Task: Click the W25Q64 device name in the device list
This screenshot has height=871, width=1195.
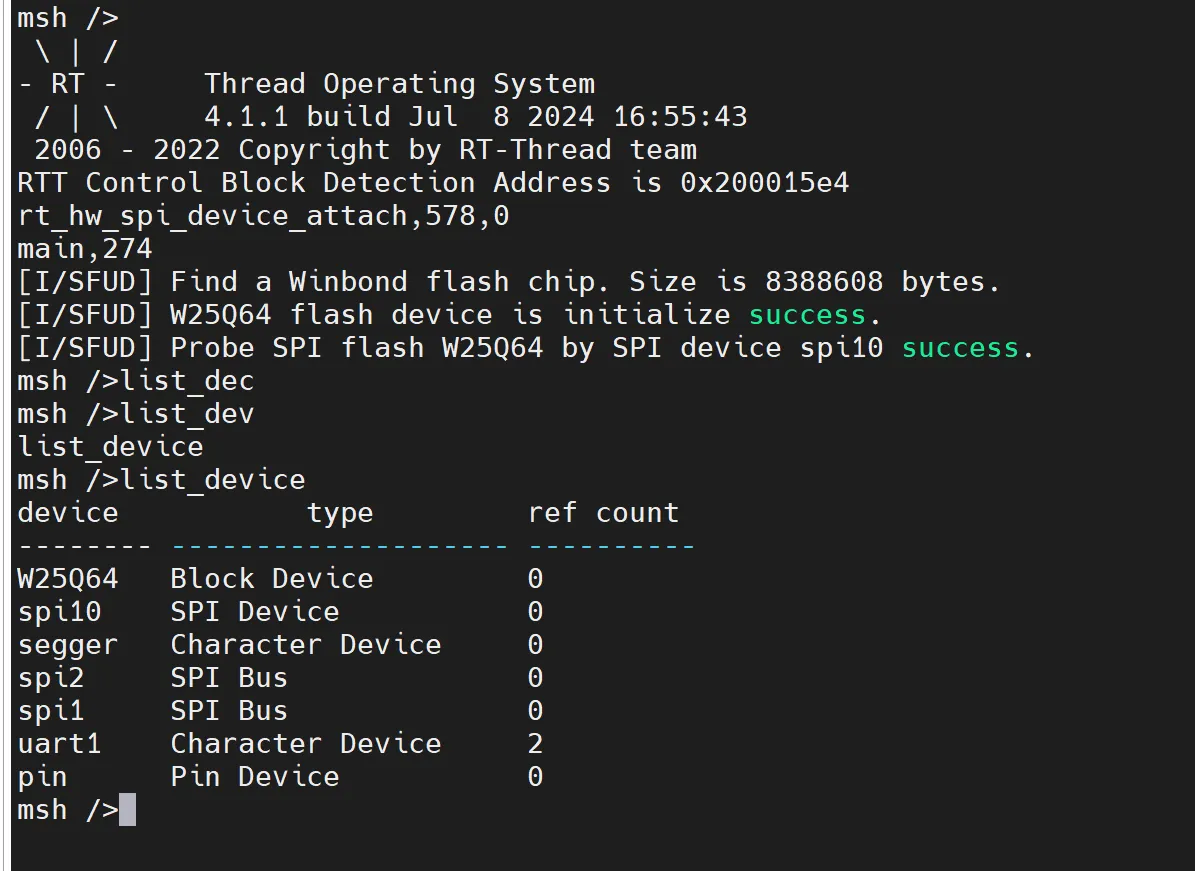Action: (x=68, y=578)
